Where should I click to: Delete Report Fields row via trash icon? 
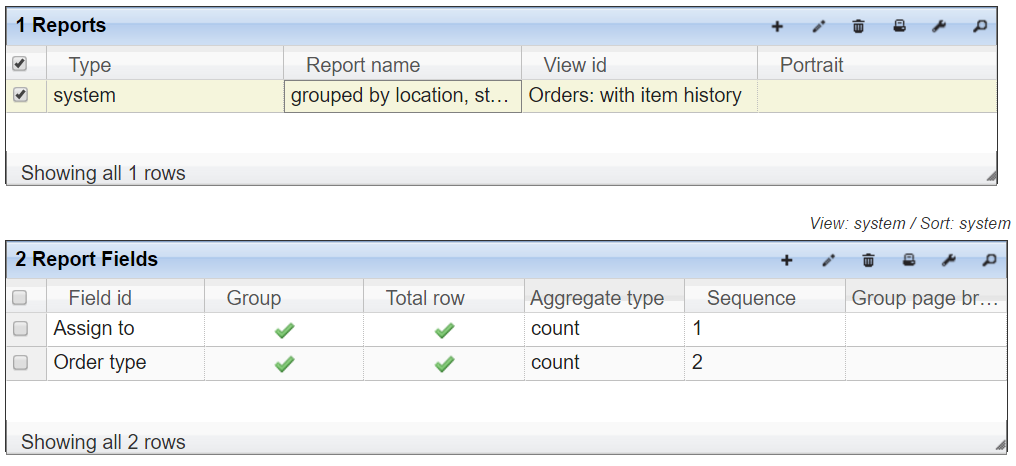(868, 261)
